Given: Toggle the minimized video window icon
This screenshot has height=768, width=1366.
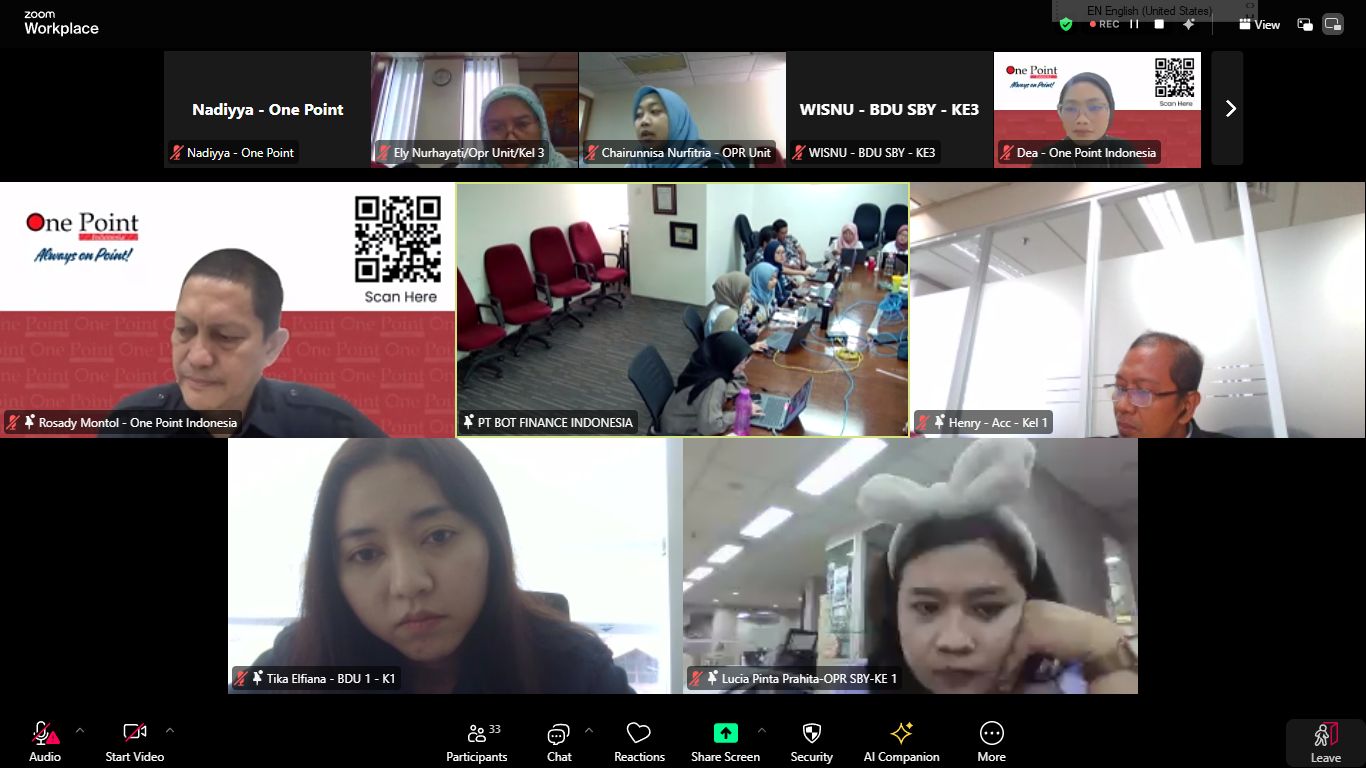Looking at the screenshot, I should pos(1305,24).
